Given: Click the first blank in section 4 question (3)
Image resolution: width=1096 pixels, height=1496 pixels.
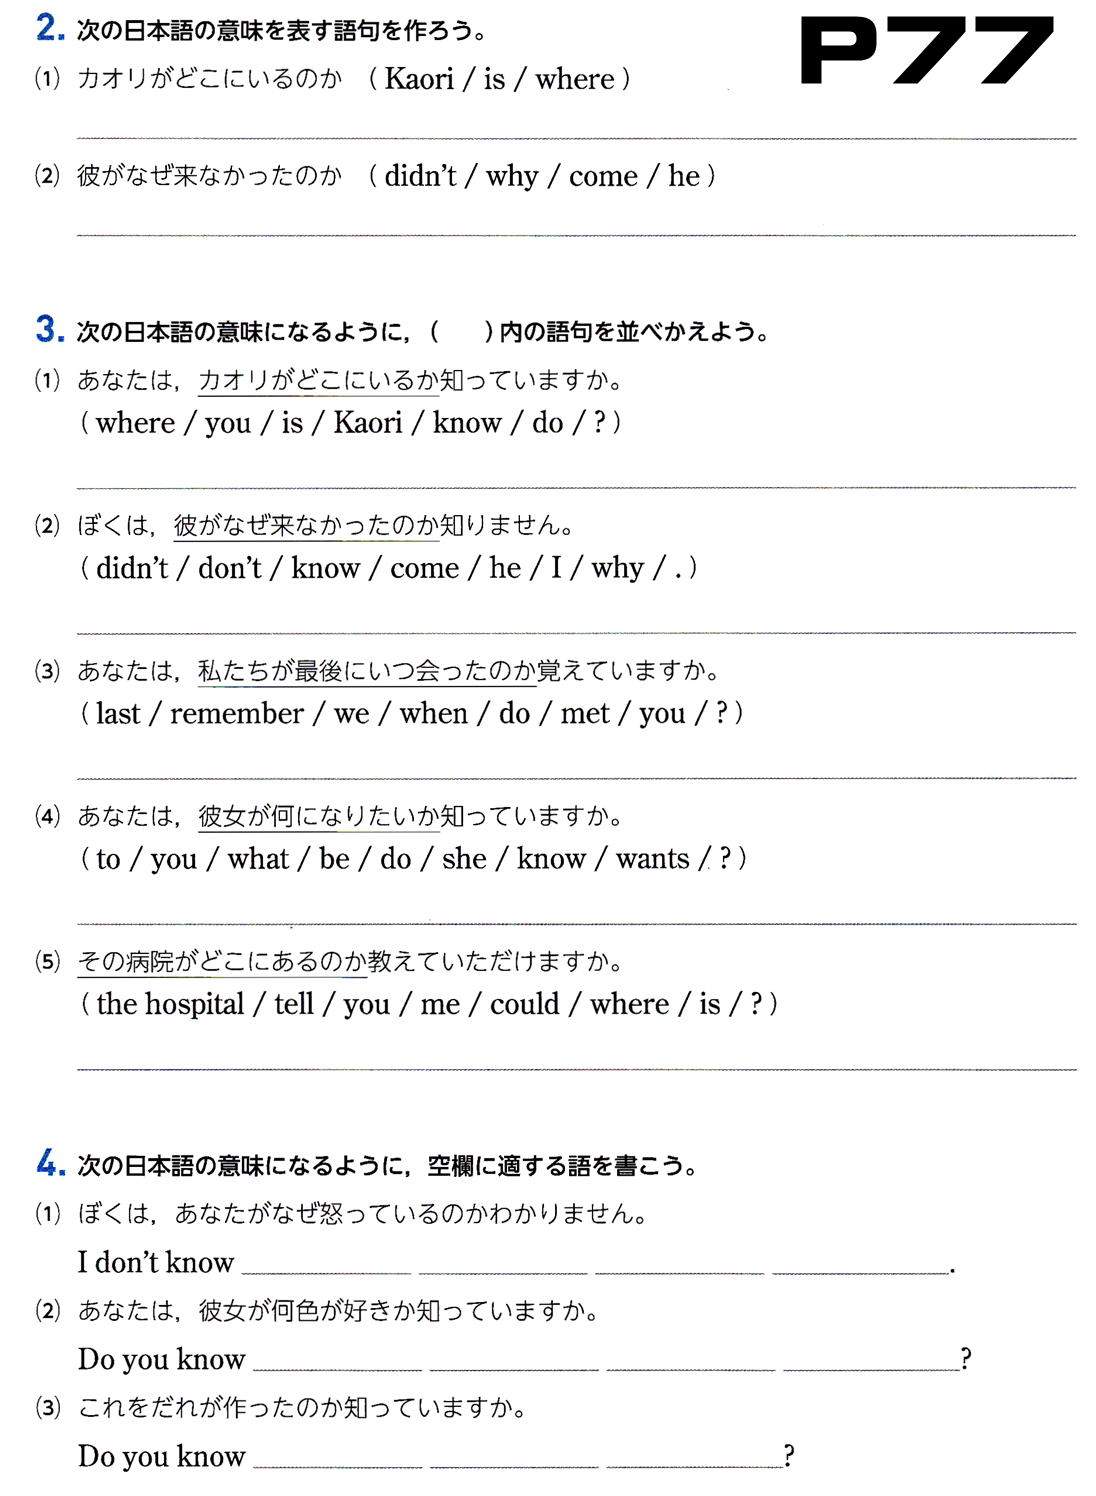Looking at the screenshot, I should [x=338, y=1465].
